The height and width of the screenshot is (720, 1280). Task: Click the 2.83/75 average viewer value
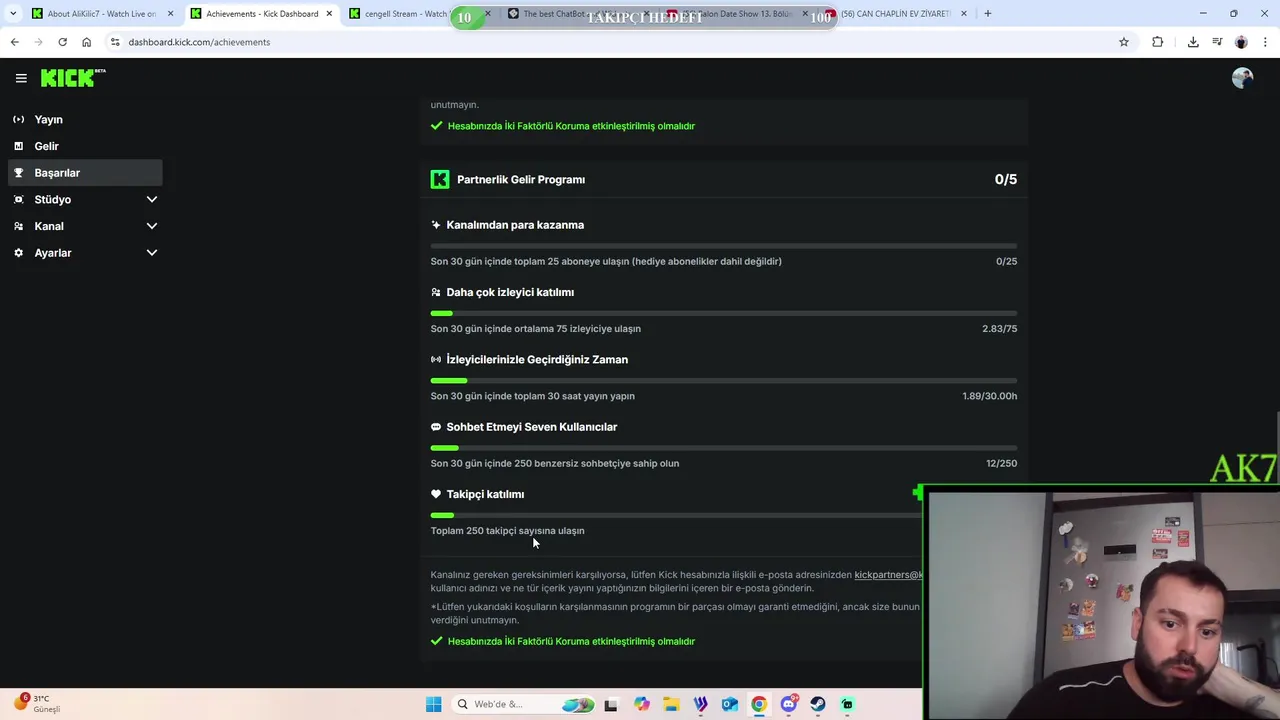(999, 328)
